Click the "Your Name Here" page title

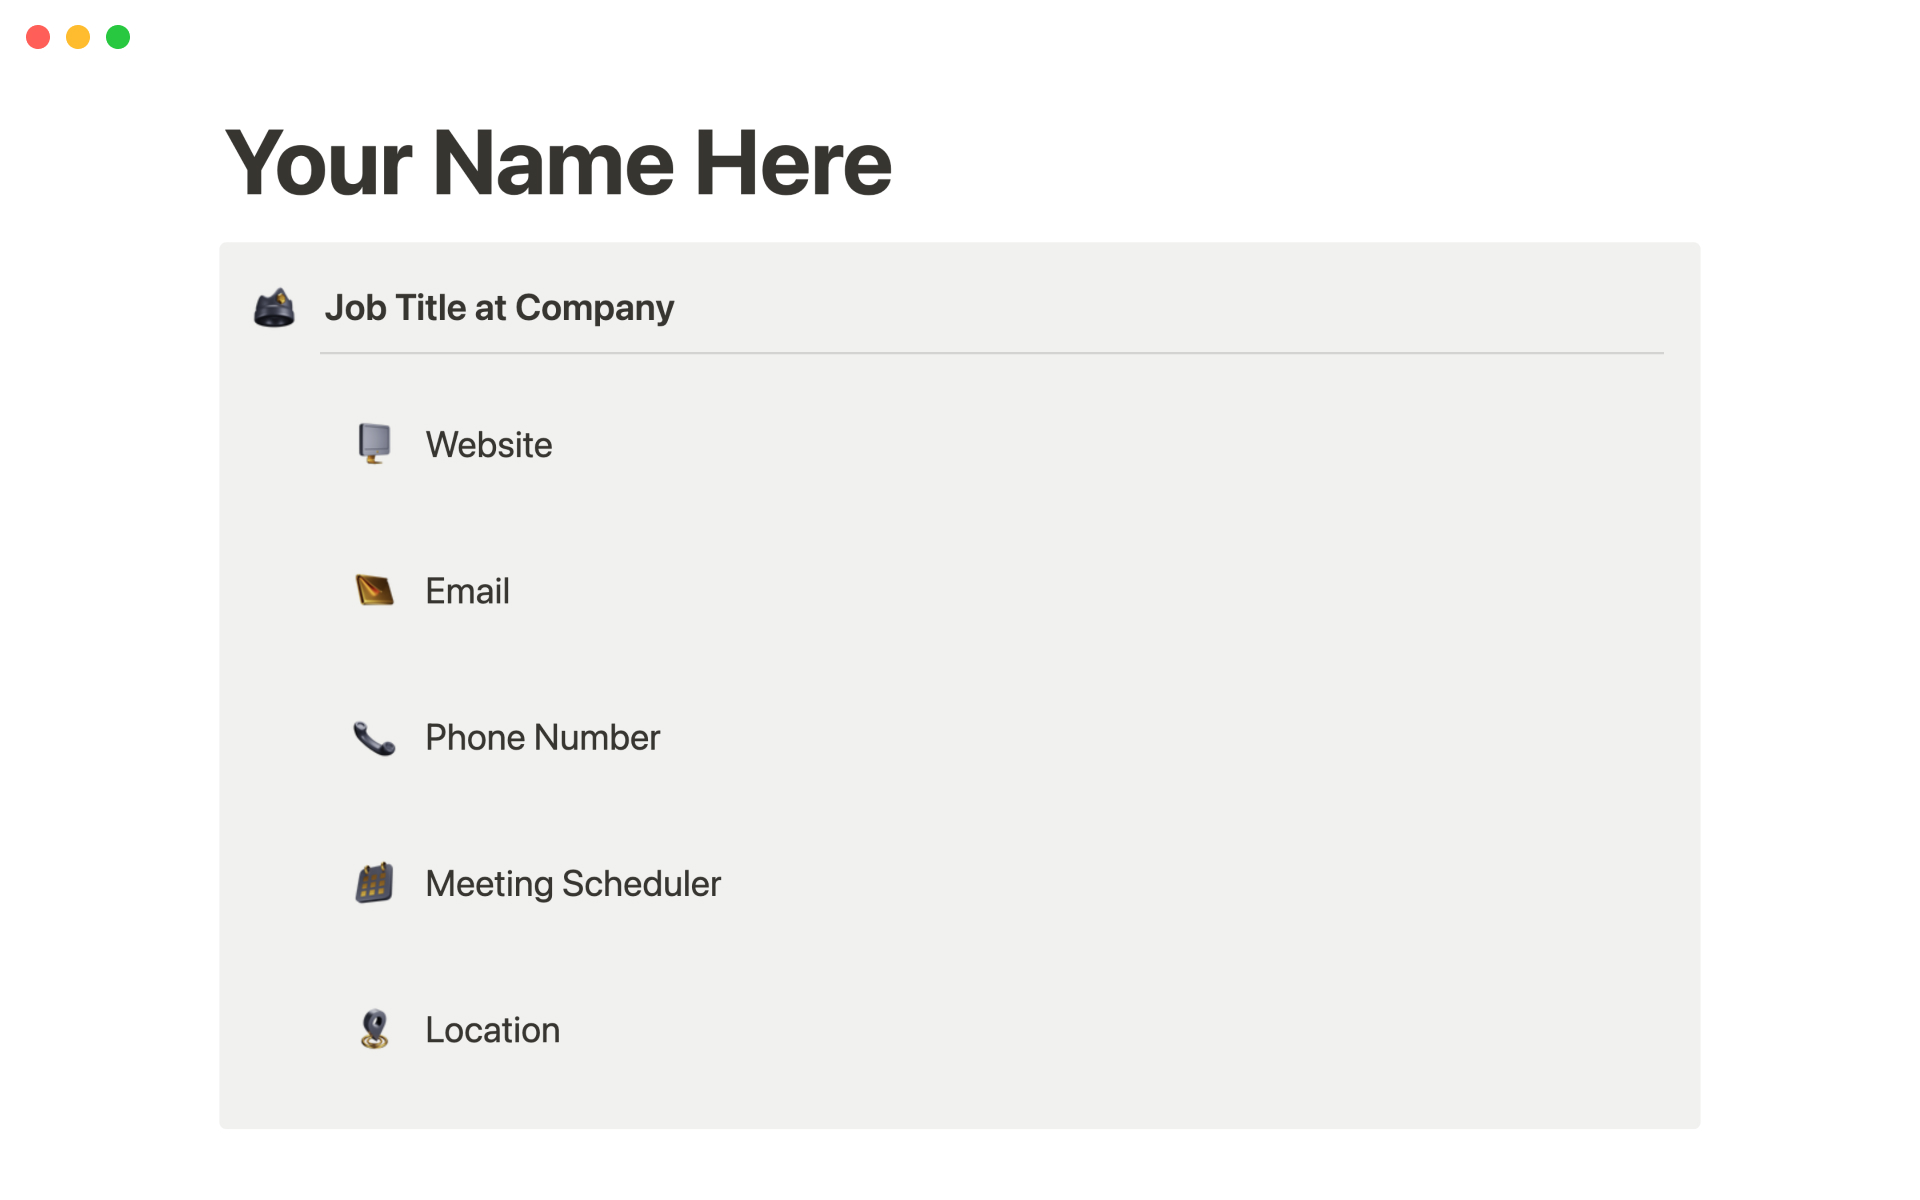[x=558, y=163]
